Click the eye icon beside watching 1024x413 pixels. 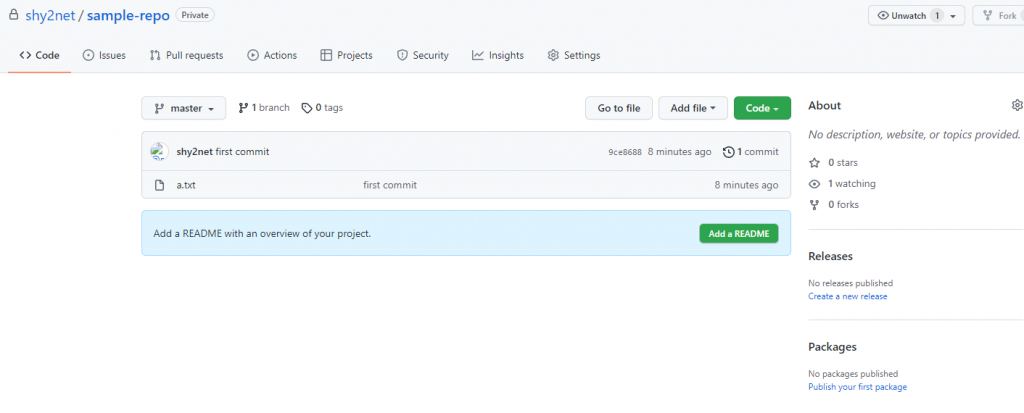[x=814, y=184]
